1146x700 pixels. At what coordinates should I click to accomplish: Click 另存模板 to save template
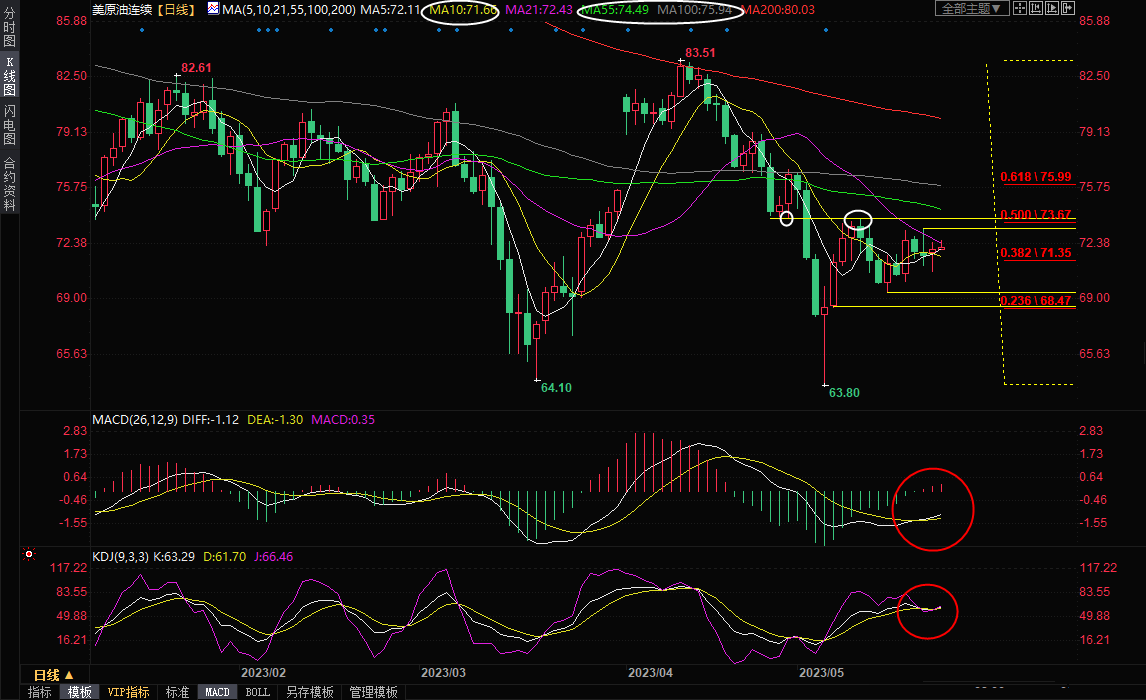click(309, 692)
